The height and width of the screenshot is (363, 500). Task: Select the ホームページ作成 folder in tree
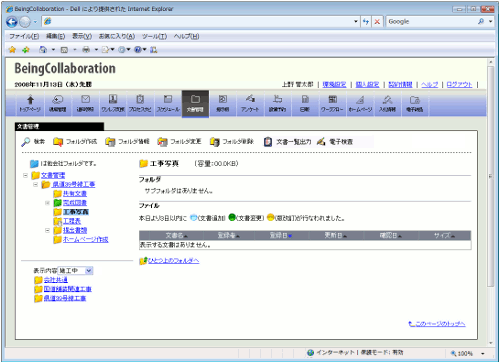coord(86,239)
